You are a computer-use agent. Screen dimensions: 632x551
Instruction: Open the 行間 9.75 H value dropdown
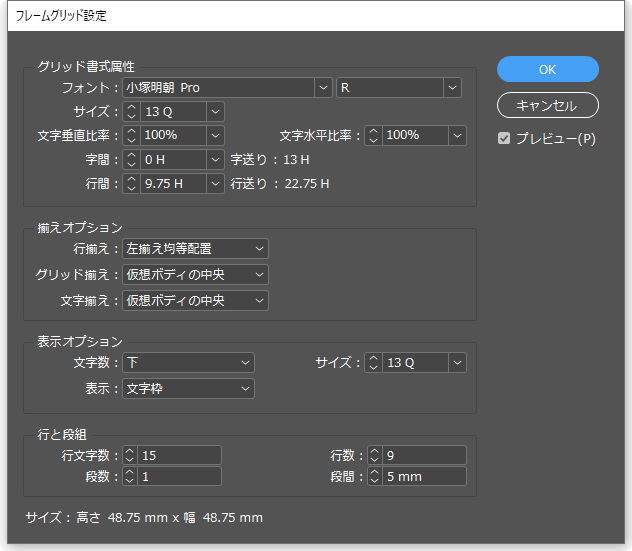pyautogui.click(x=216, y=183)
